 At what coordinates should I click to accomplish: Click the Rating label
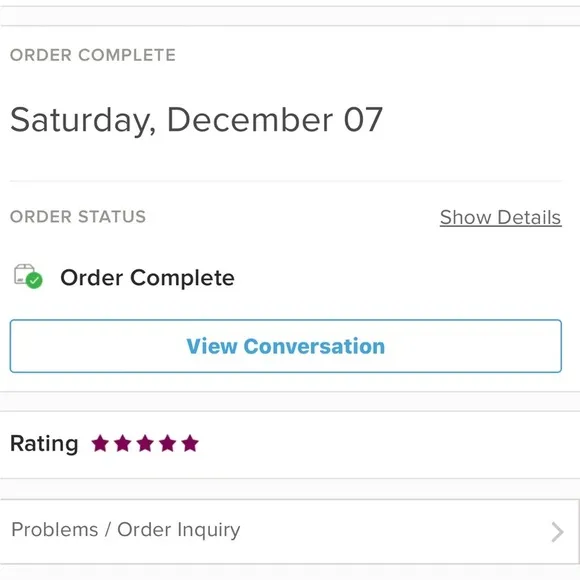44,444
